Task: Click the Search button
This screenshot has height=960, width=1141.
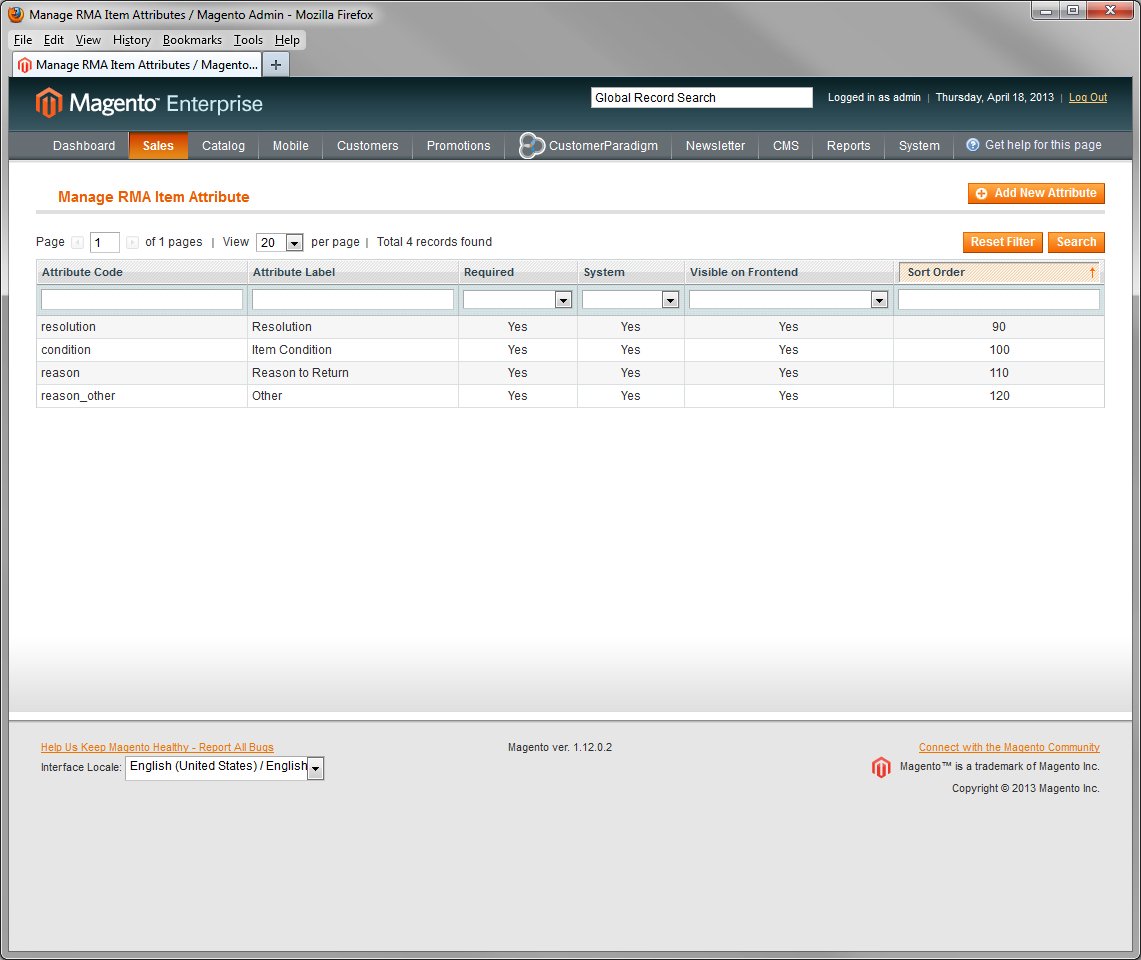Action: pos(1076,242)
